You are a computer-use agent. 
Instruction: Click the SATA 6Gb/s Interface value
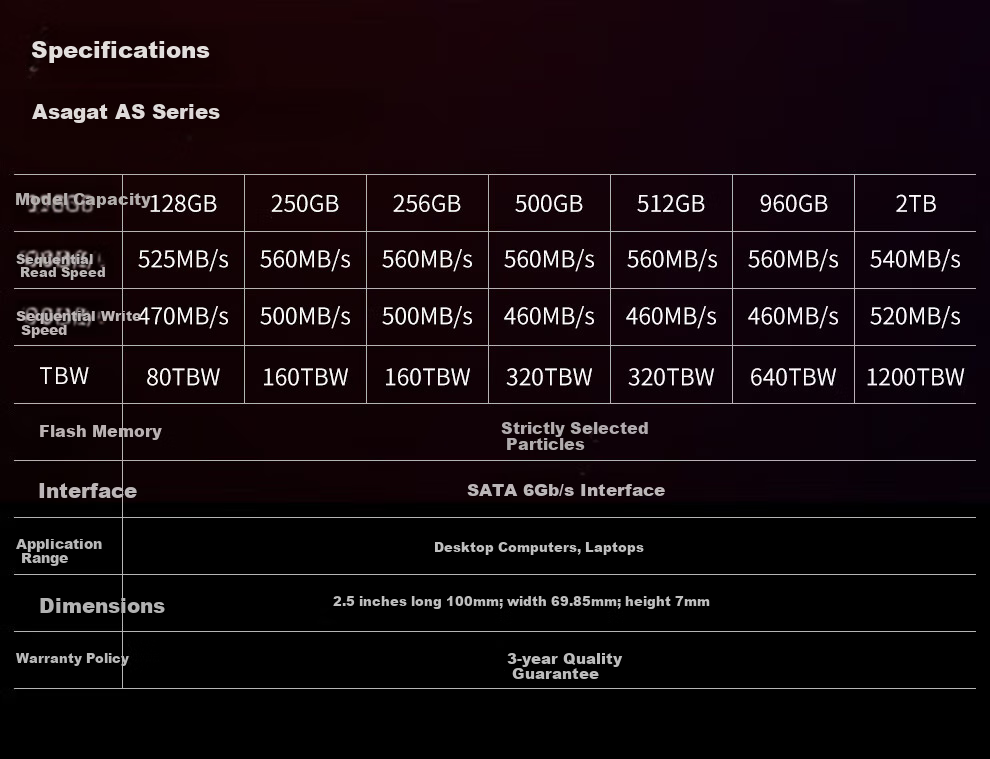click(x=566, y=491)
